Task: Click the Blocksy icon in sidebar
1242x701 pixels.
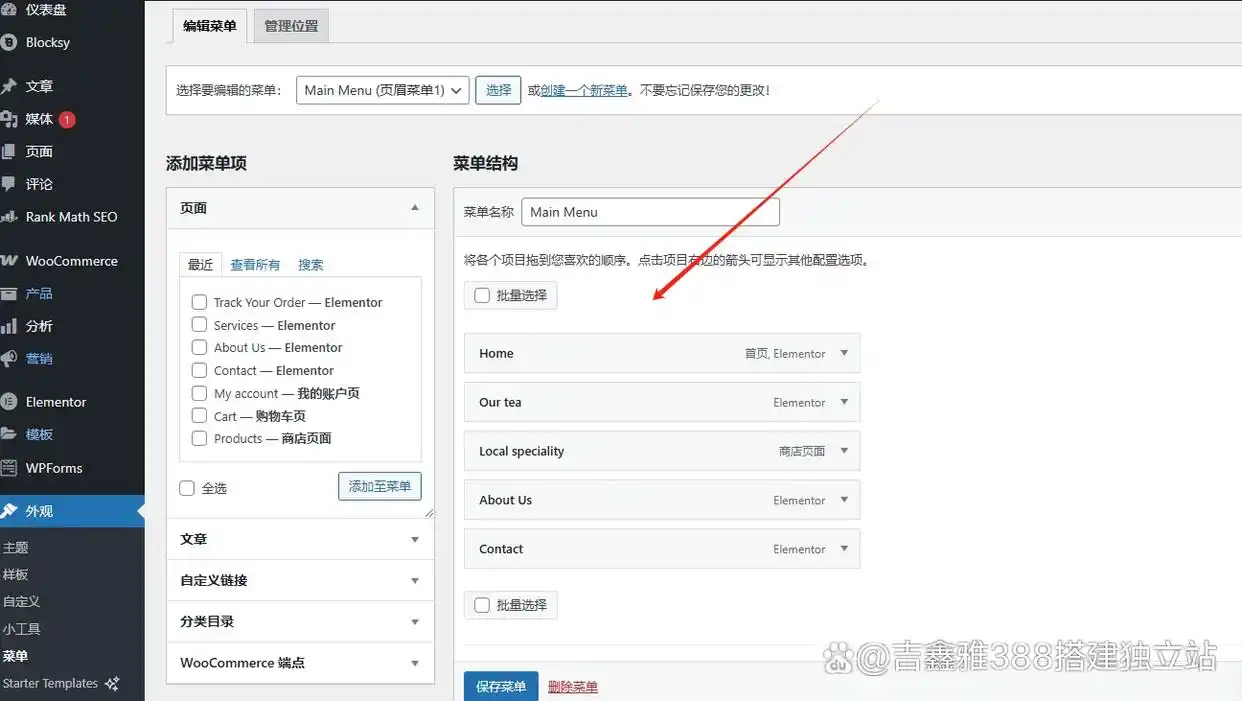Action: (9, 42)
